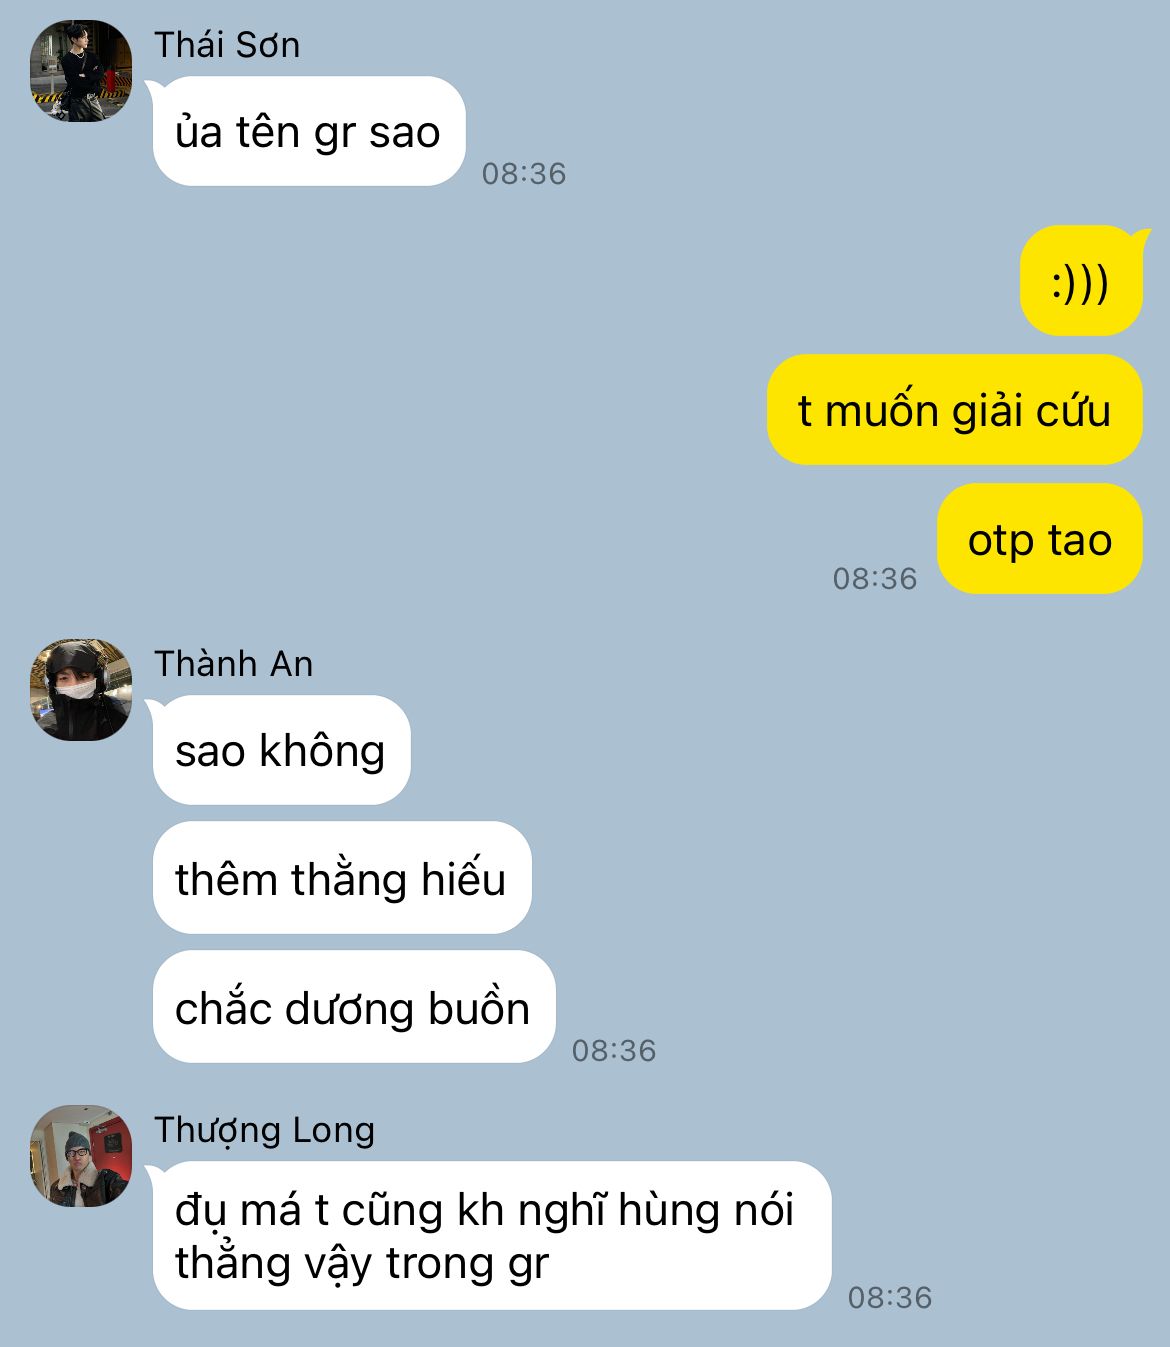Select the 'chắc dương buồn' bubble
Screen dimensions: 1170x1347
point(354,1007)
